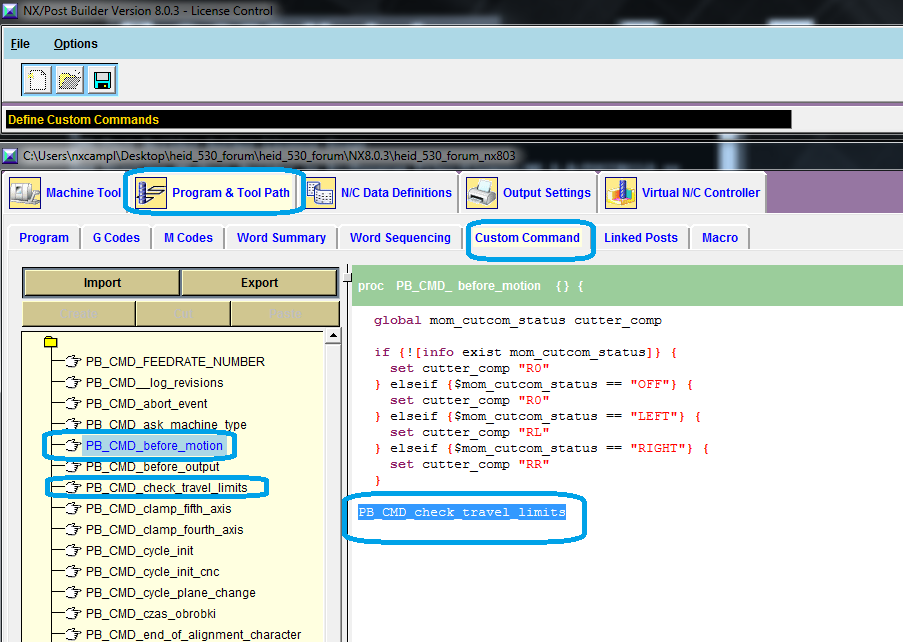Click the heid_530_forum window title icon
Screen dimensions: 903x642
10,156
